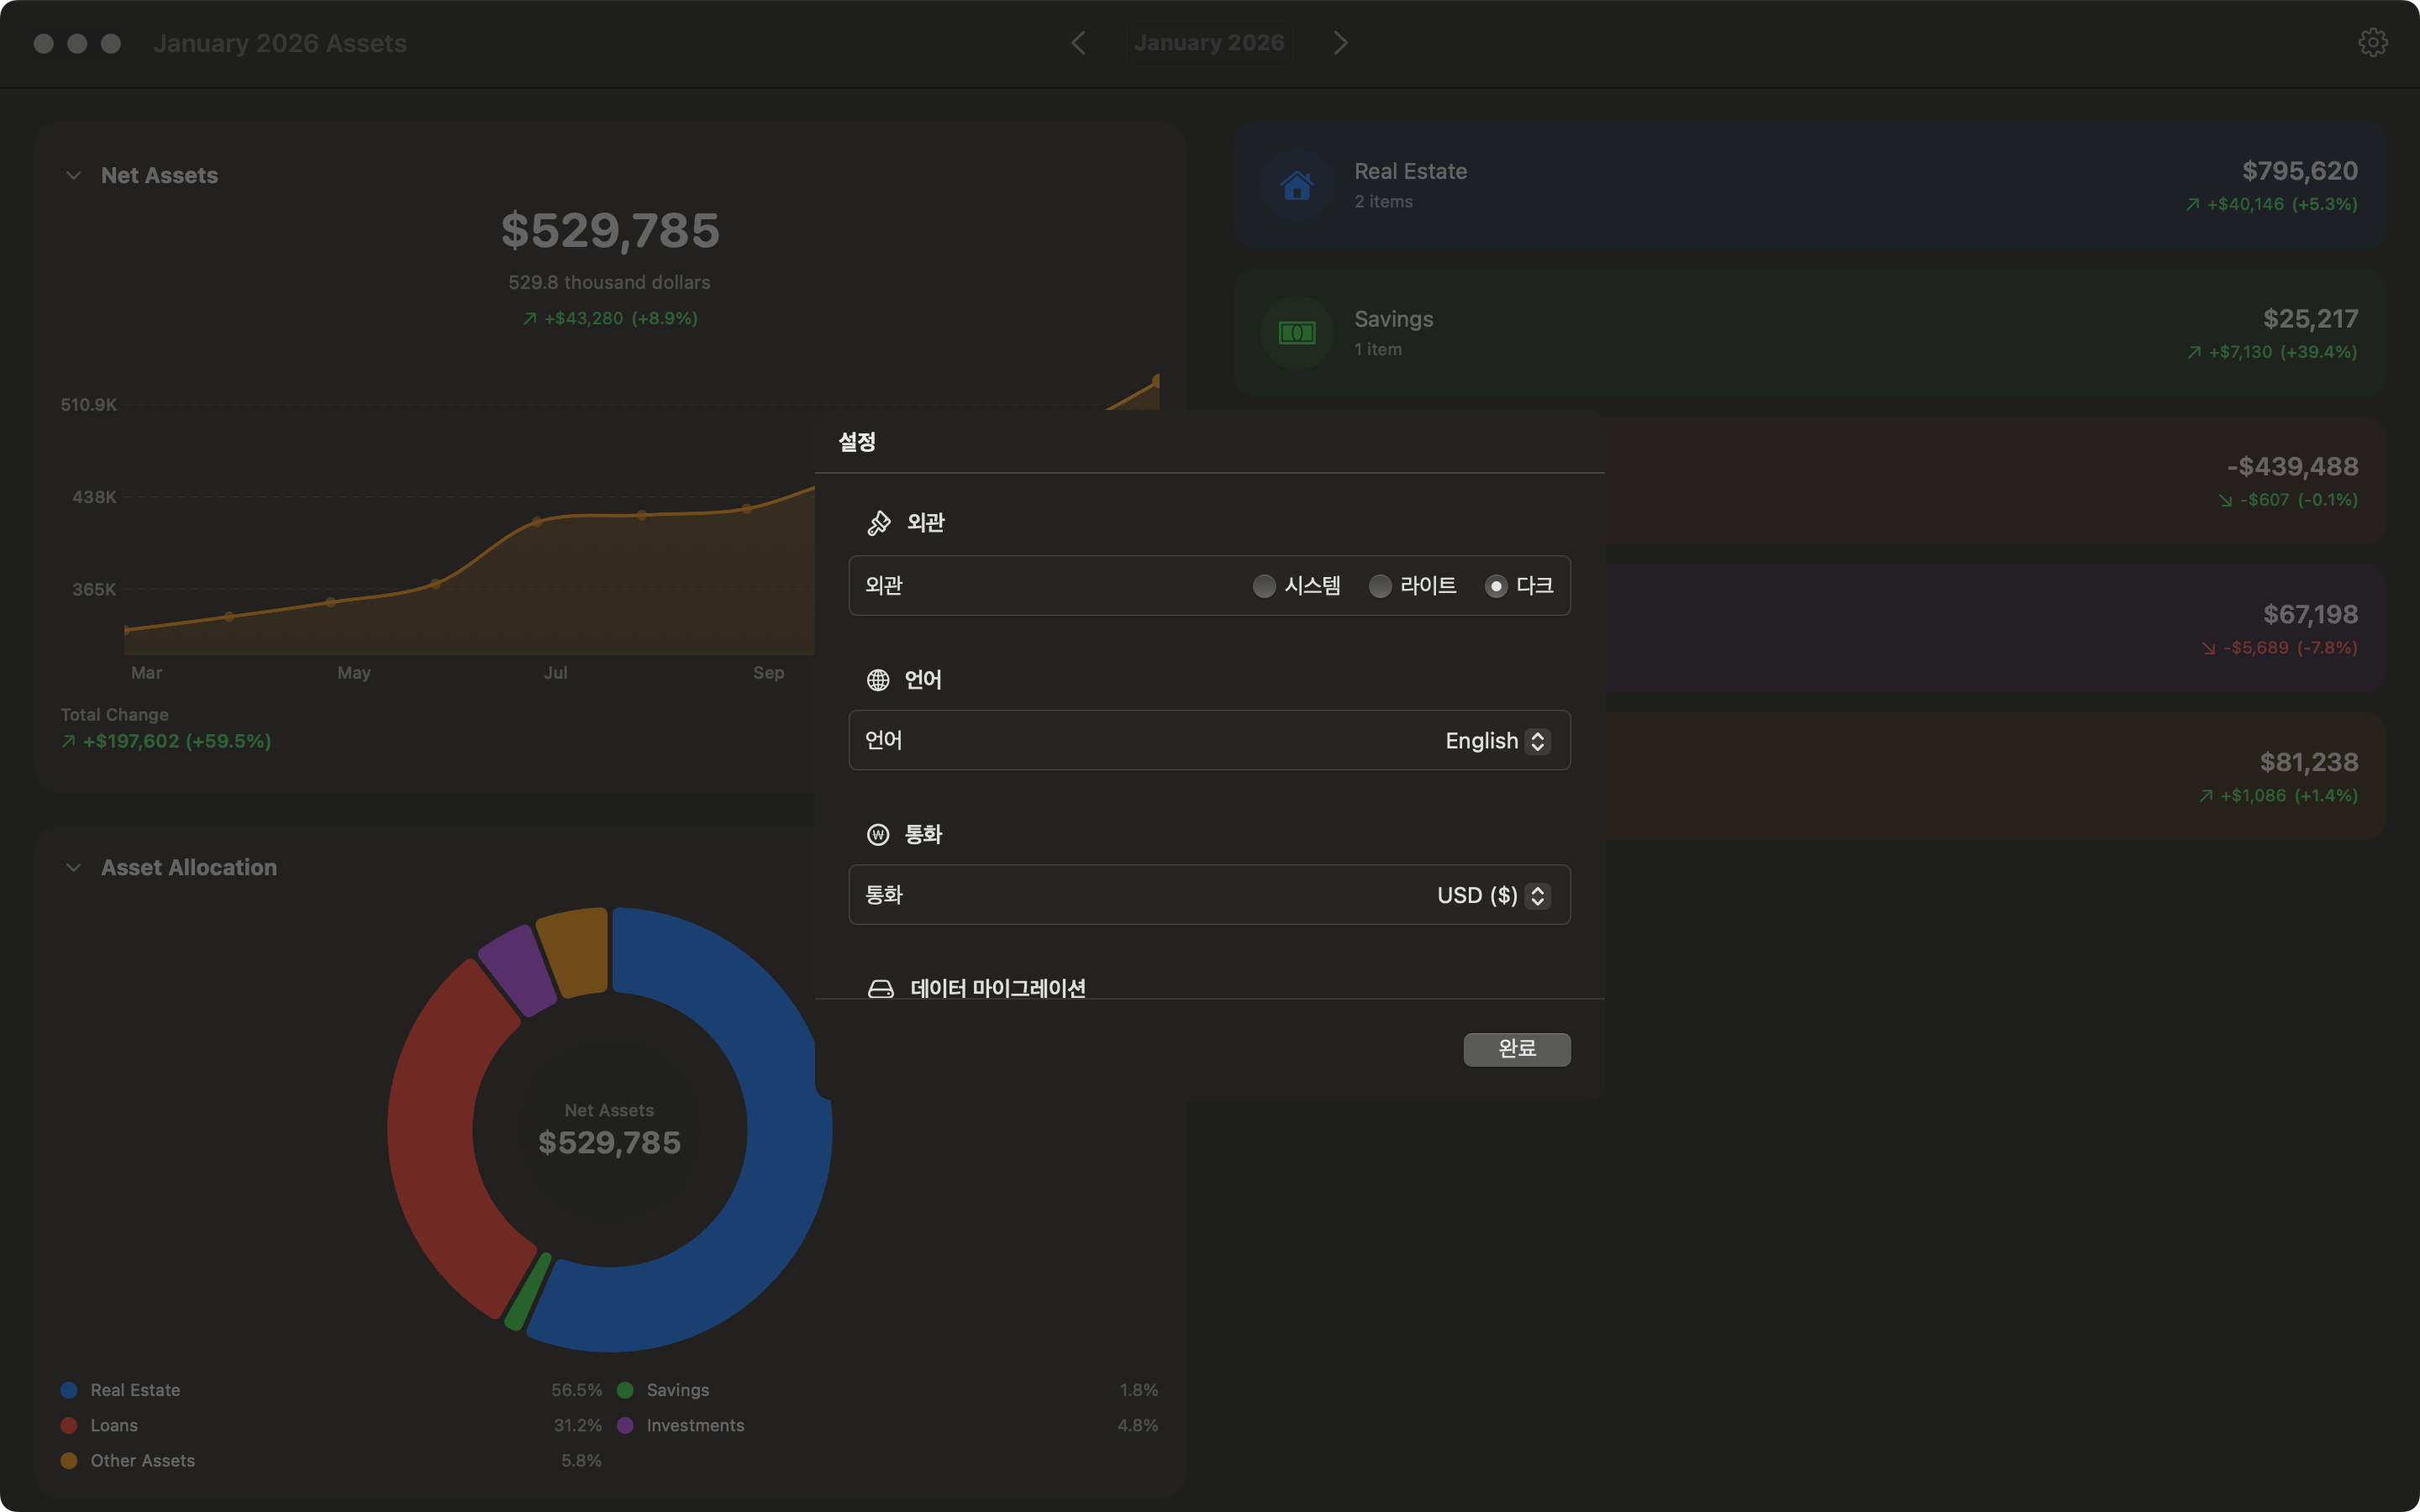
Task: Go to next month with right chevron
Action: 1341,43
